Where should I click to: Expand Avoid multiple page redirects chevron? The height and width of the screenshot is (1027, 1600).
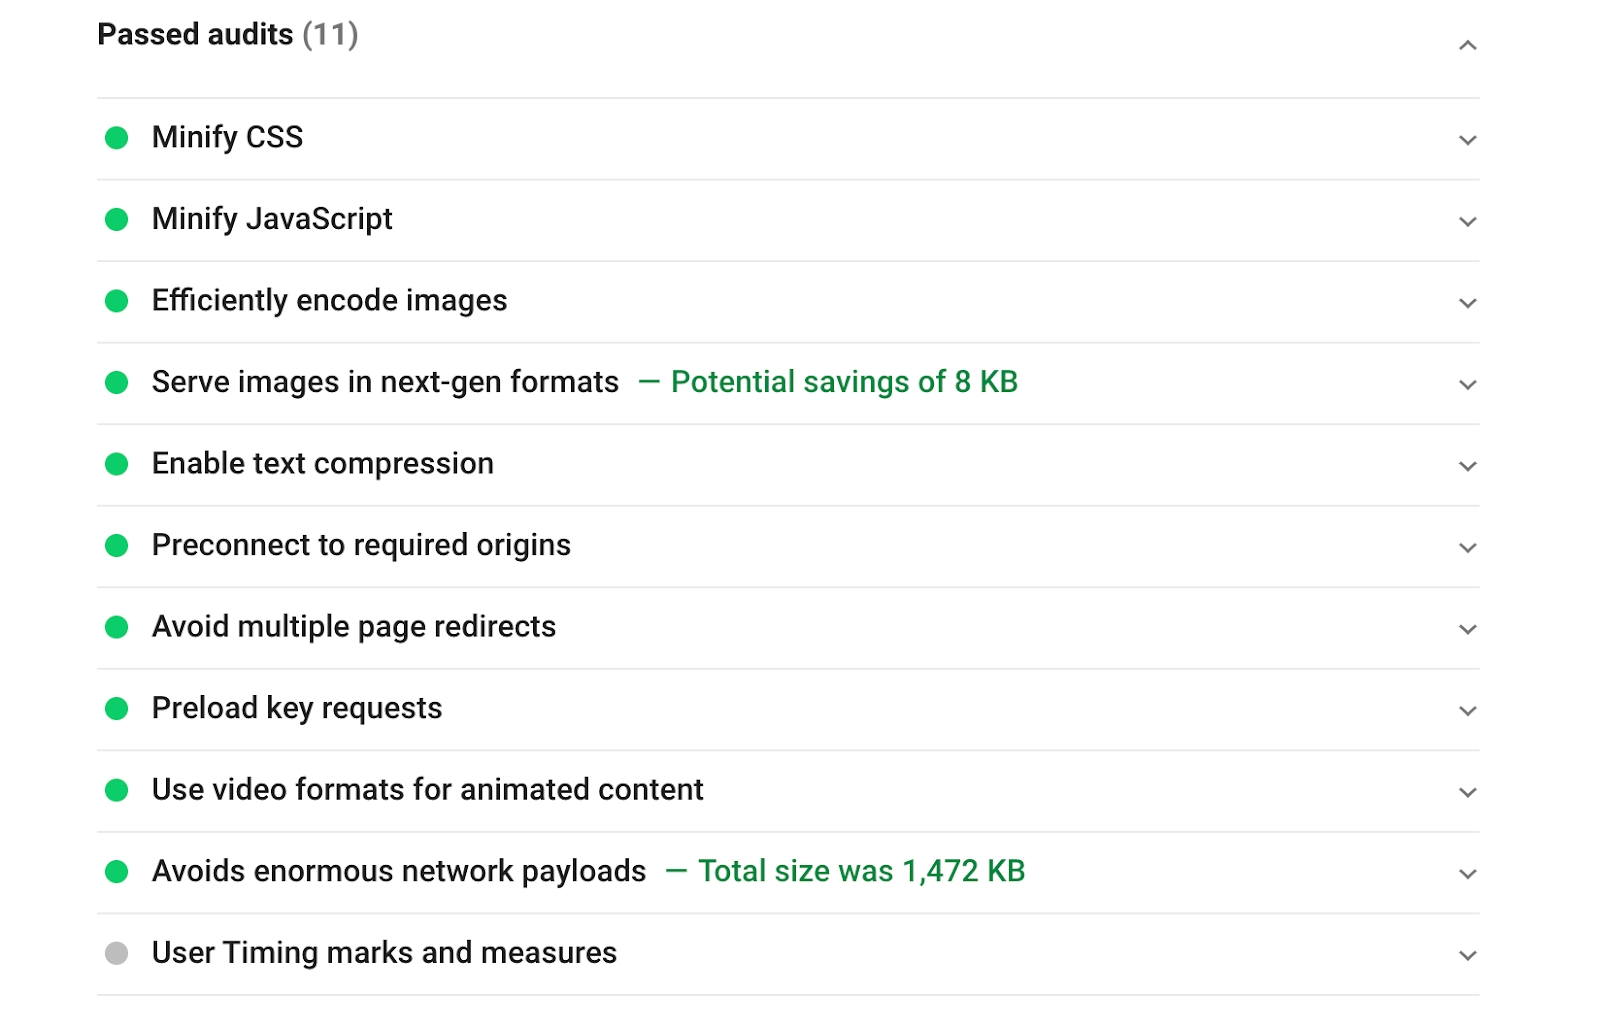click(1467, 629)
